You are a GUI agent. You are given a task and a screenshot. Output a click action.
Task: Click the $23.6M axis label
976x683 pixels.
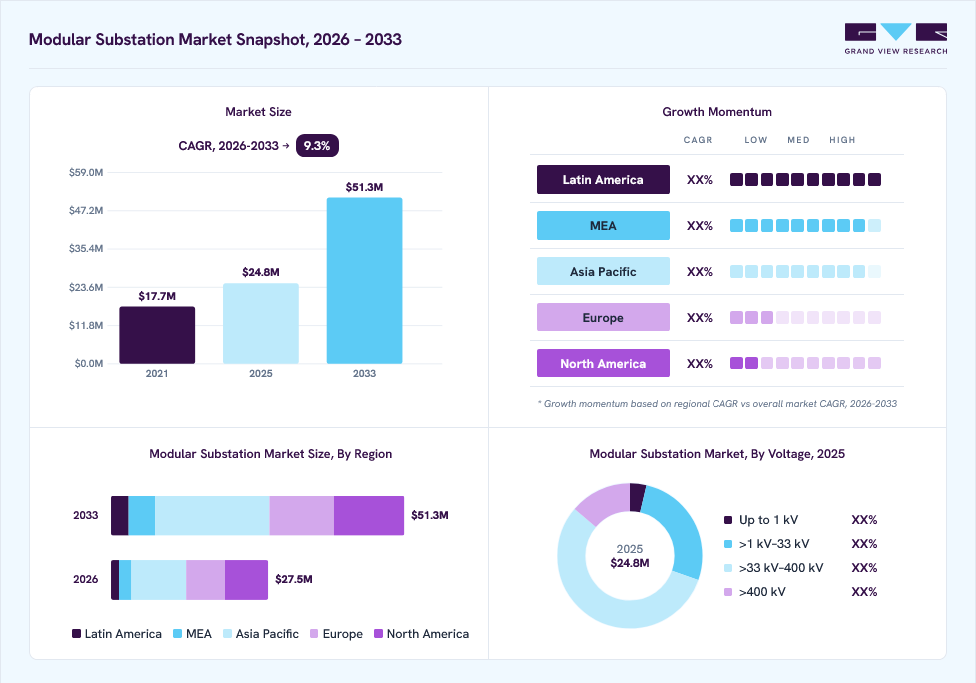tap(86, 287)
